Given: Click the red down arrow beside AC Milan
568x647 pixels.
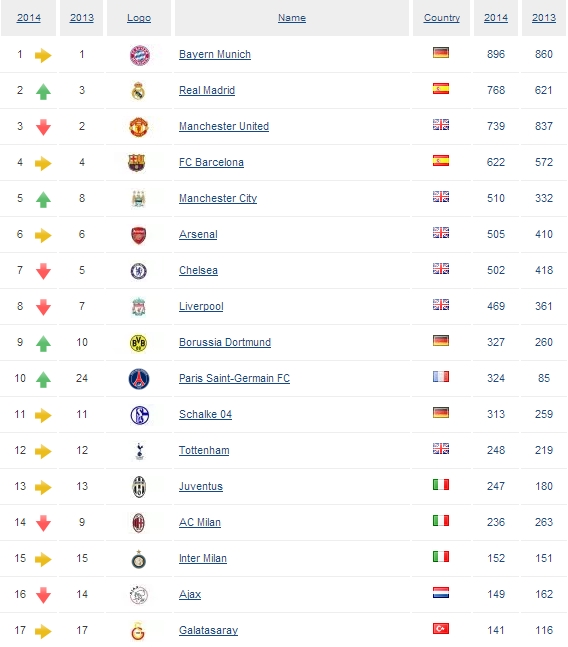Looking at the screenshot, I should click(x=43, y=523).
